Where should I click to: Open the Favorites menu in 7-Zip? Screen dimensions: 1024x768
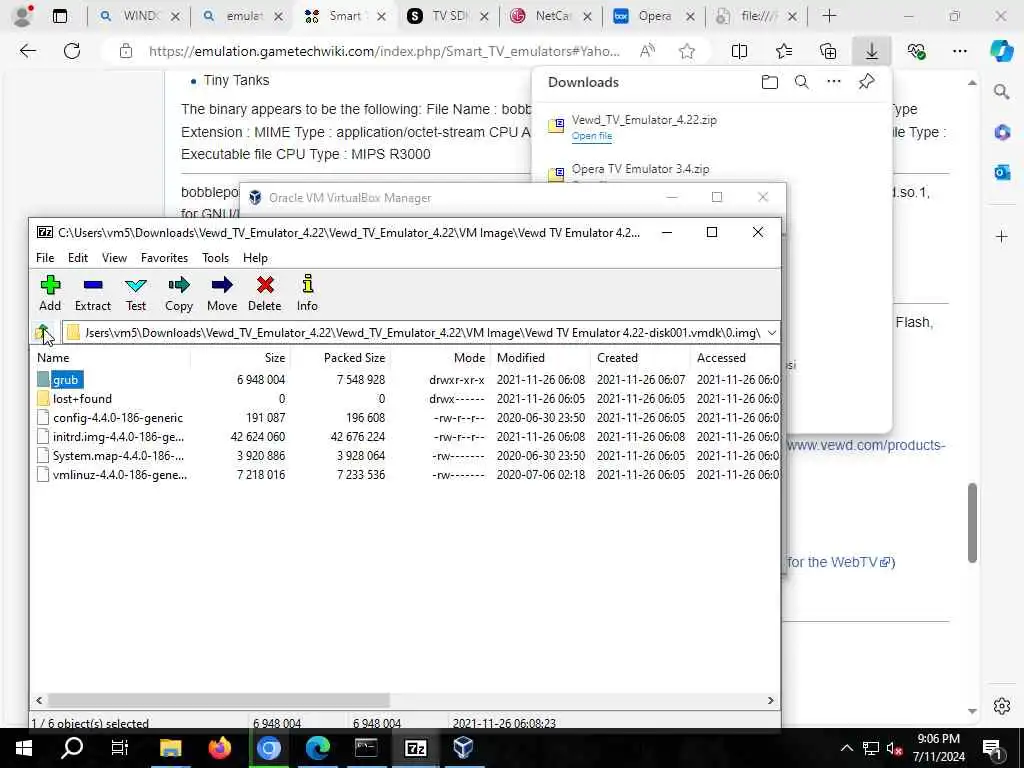click(x=165, y=258)
